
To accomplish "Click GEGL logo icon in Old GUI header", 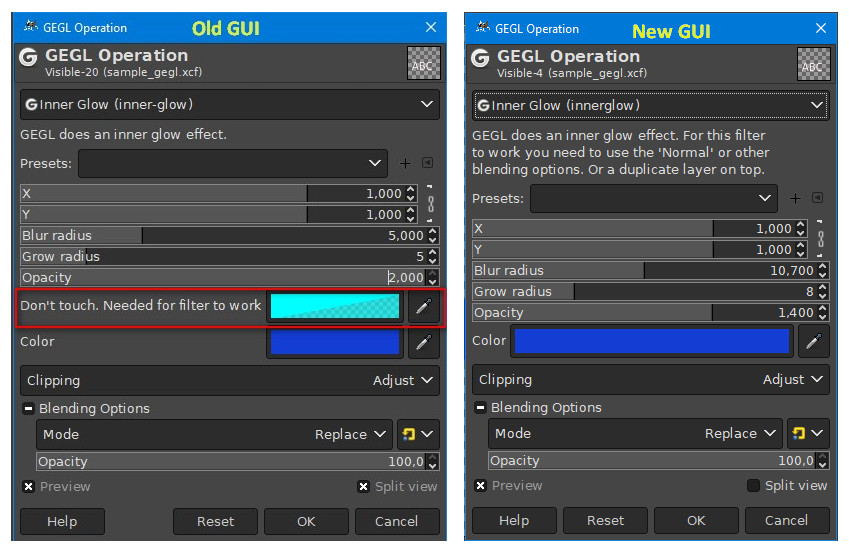I will click(x=28, y=57).
